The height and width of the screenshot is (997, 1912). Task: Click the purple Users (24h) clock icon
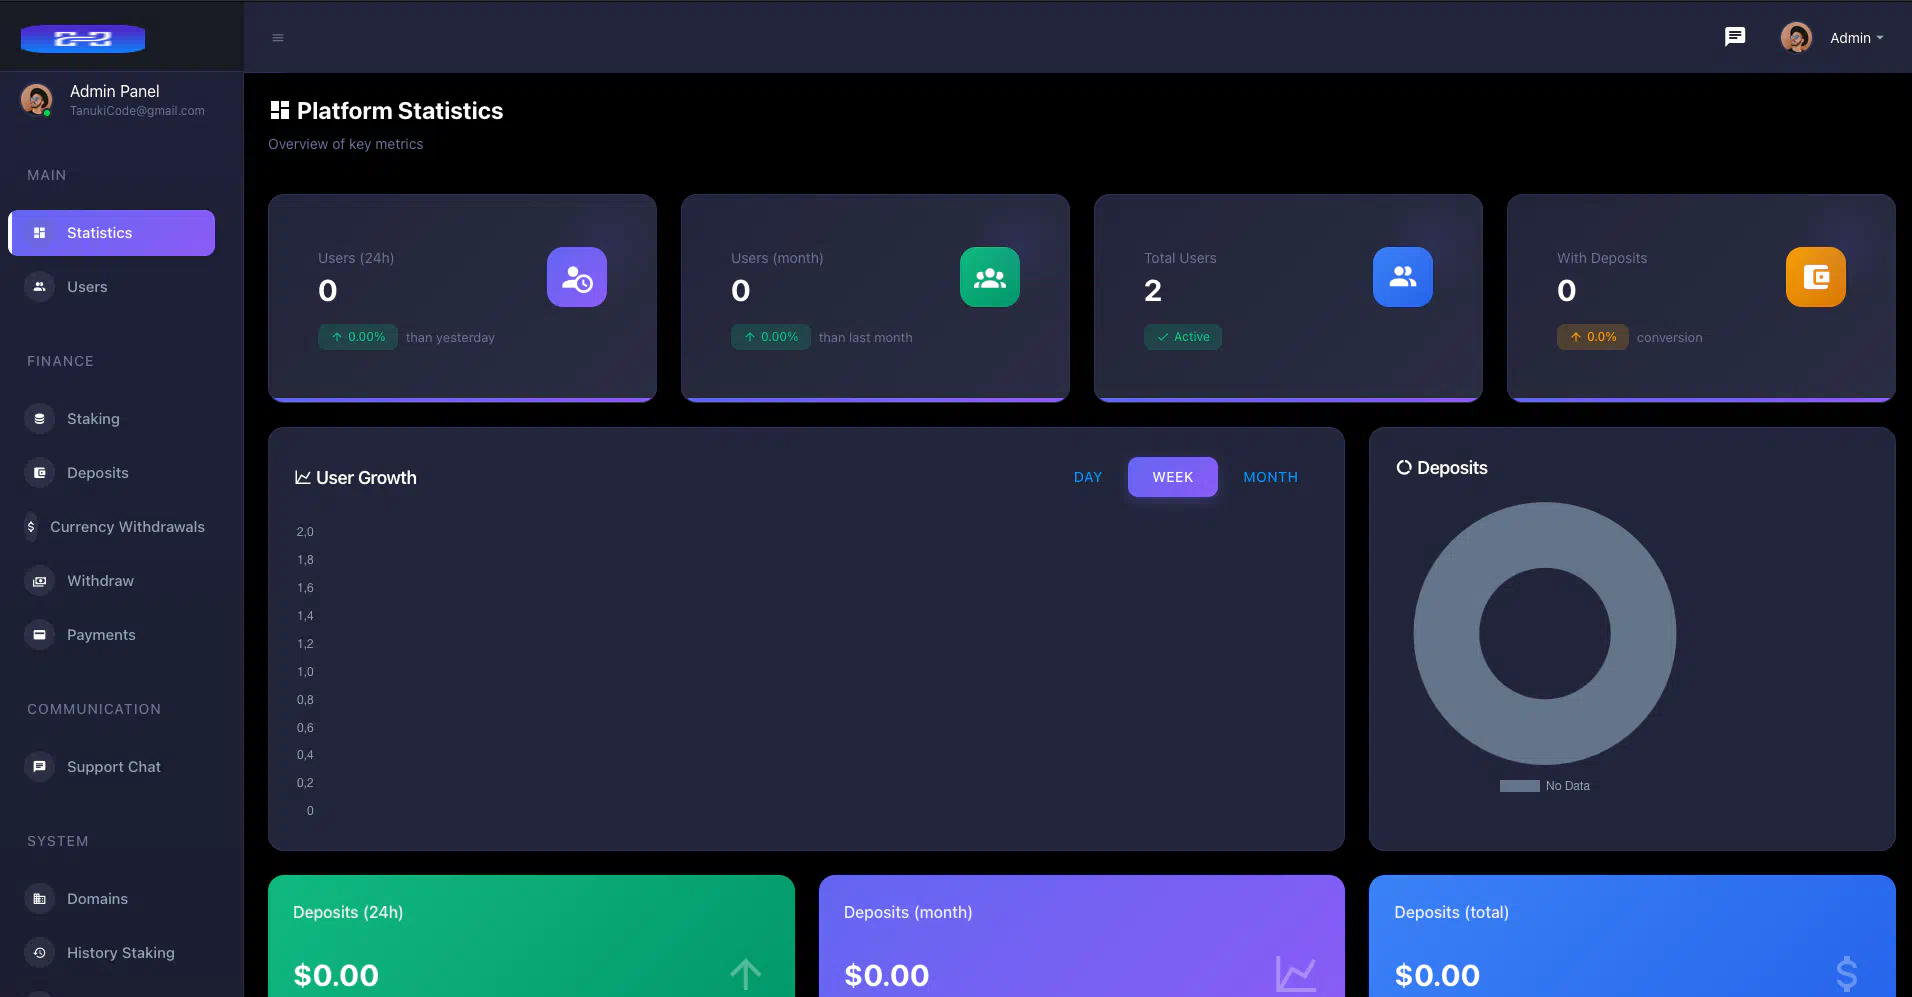577,277
